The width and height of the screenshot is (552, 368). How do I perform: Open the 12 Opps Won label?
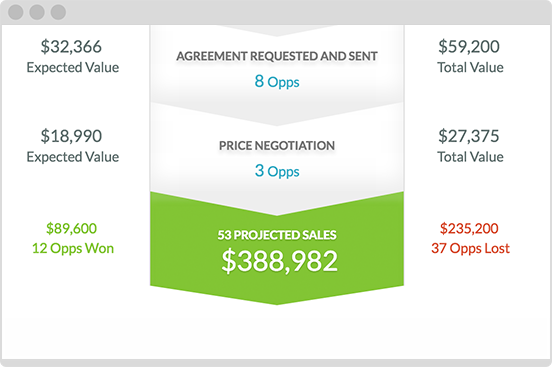(73, 248)
